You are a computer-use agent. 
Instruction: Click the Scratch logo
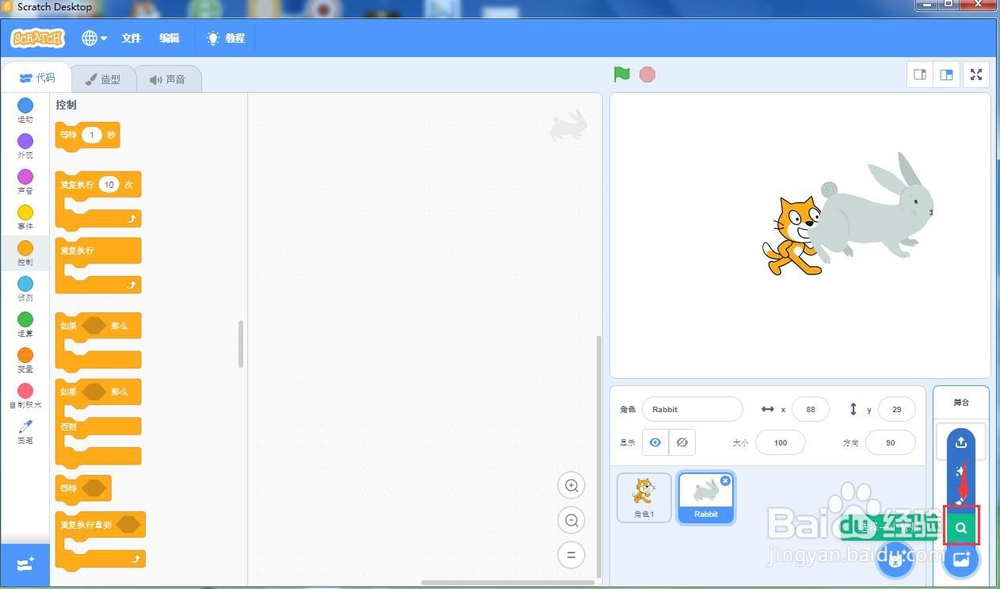pyautogui.click(x=38, y=38)
